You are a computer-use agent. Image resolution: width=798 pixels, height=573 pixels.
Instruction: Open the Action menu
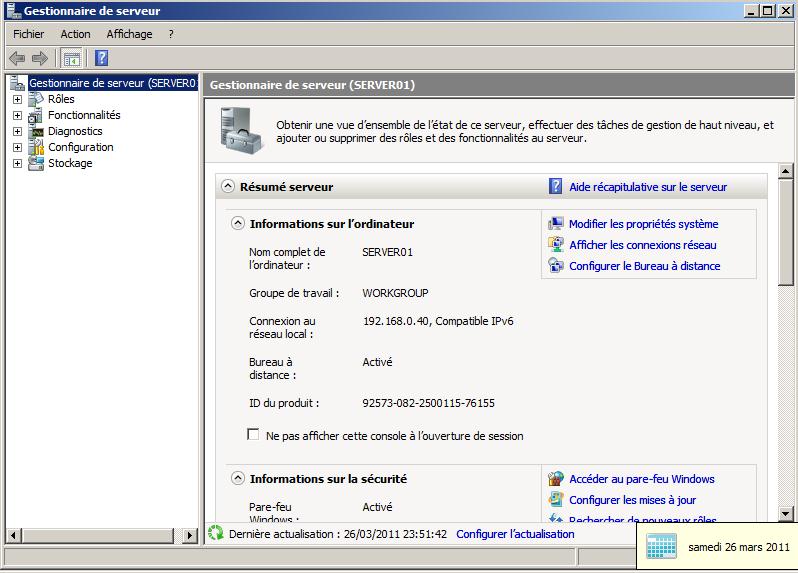75,34
